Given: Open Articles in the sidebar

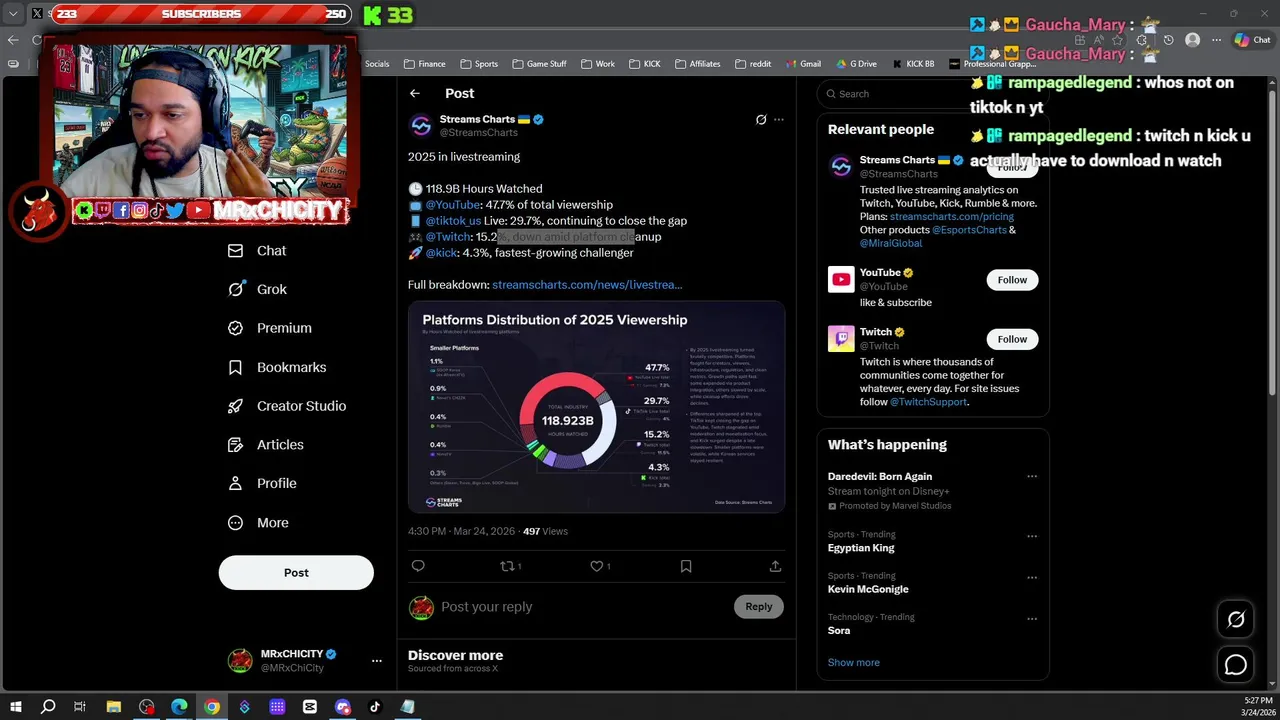Looking at the screenshot, I should 266,445.
